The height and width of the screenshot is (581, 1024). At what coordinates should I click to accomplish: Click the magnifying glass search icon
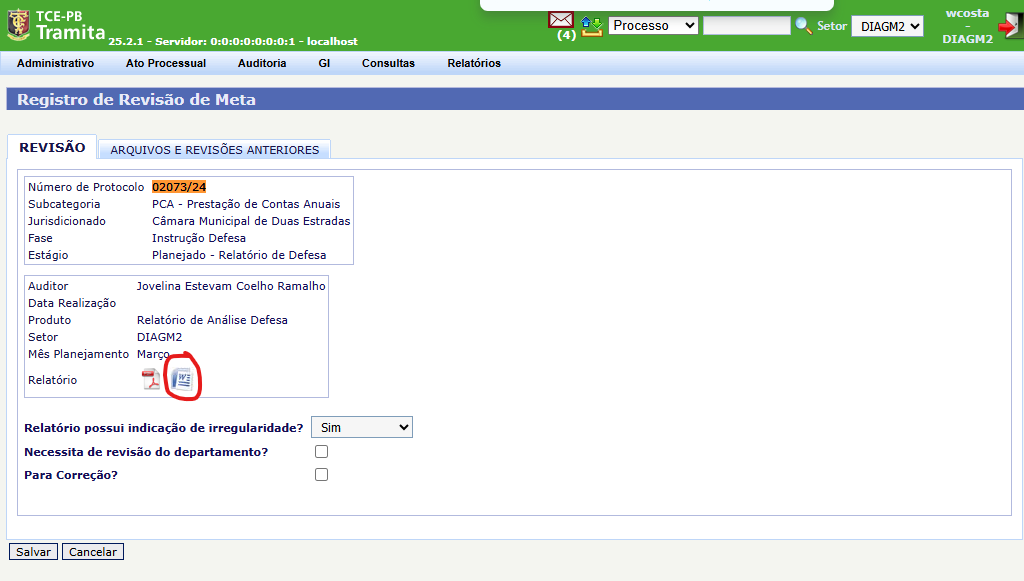coord(803,26)
